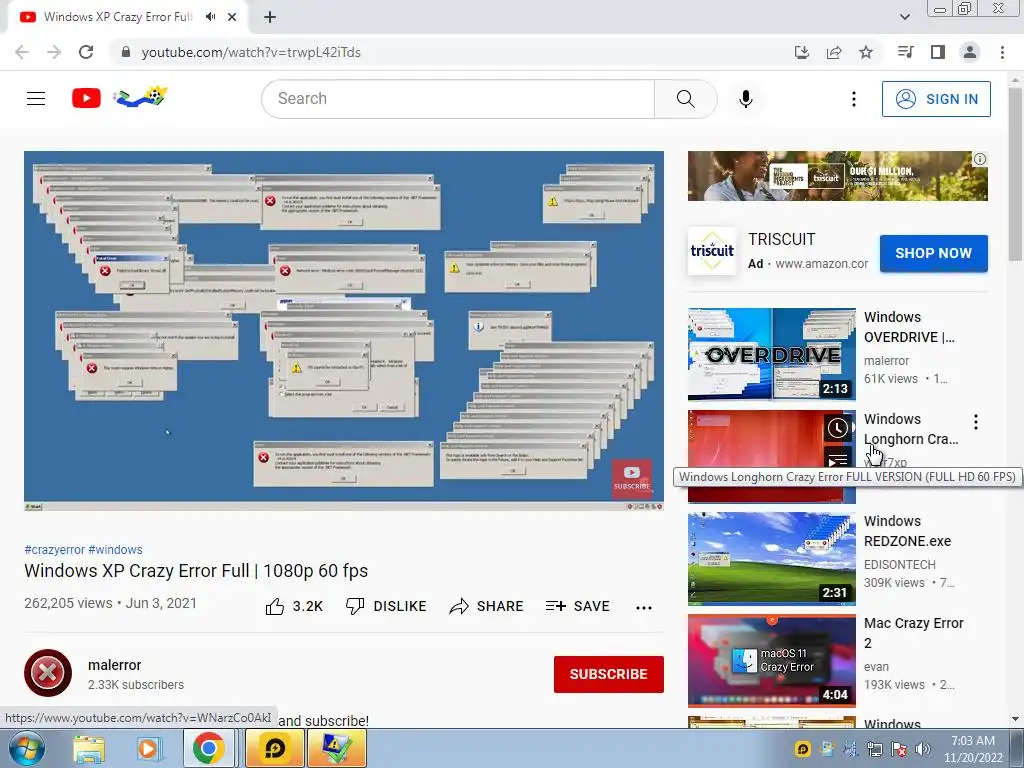Viewport: 1024px width, 768px height.
Task: Open the YouTube hamburger guide menu
Action: pos(36,99)
